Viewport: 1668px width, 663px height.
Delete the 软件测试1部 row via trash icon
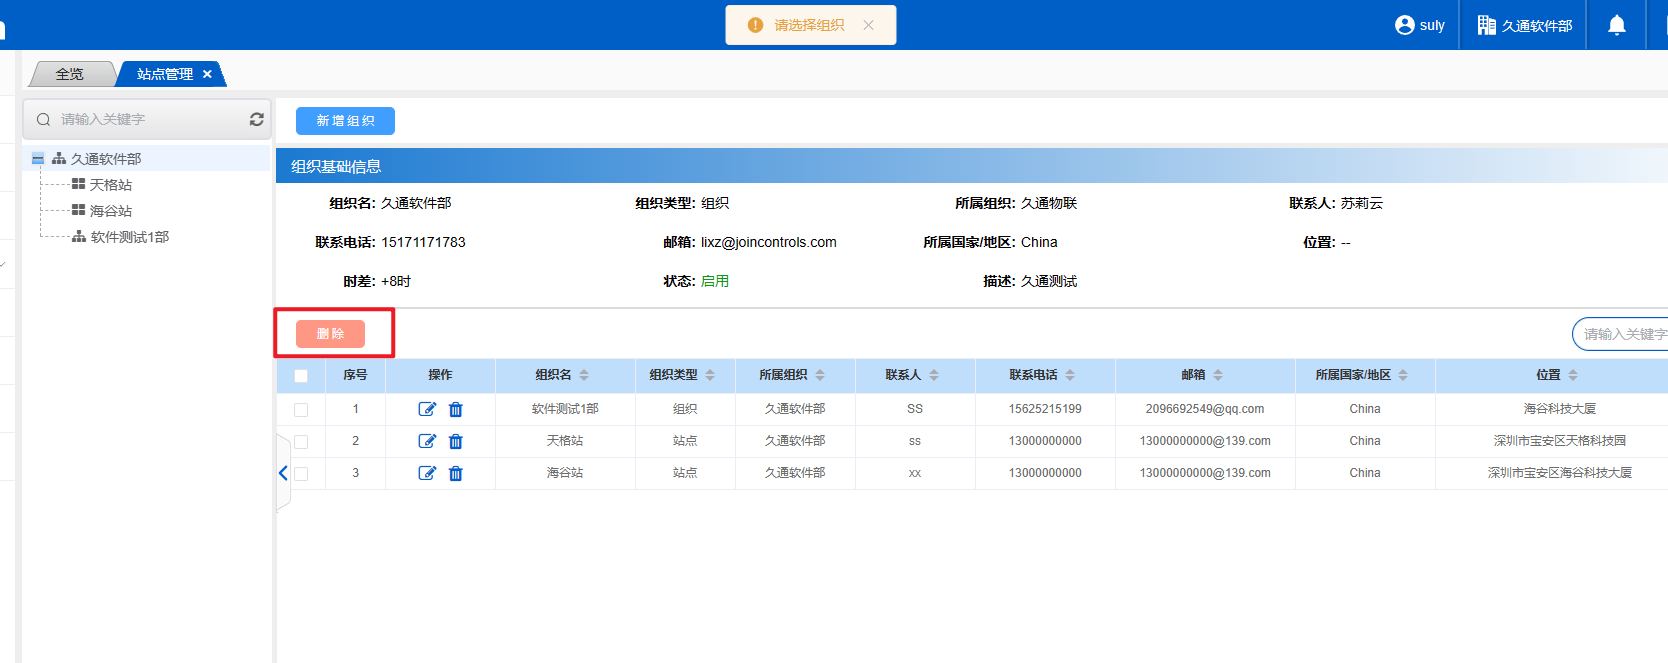(456, 409)
